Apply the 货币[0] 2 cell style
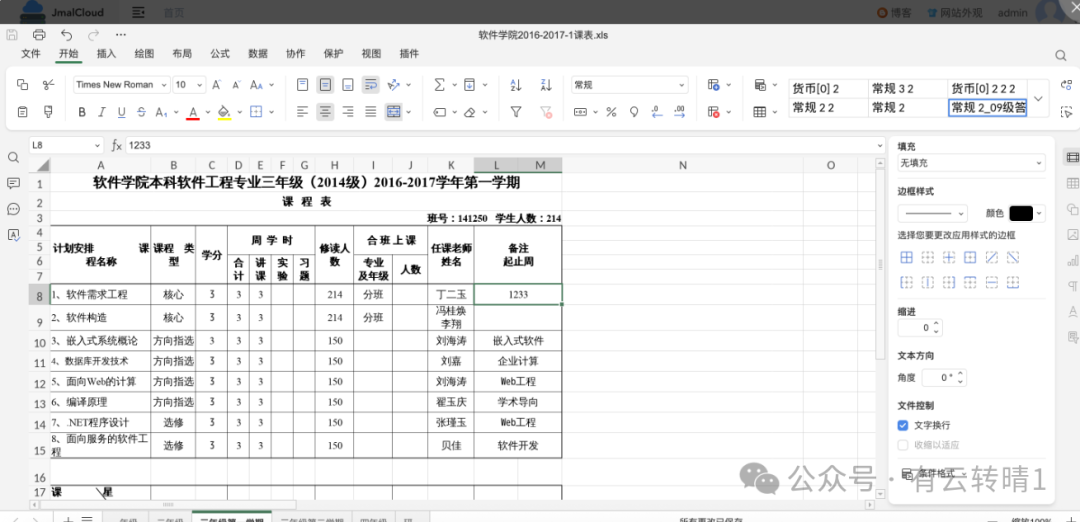 827,89
